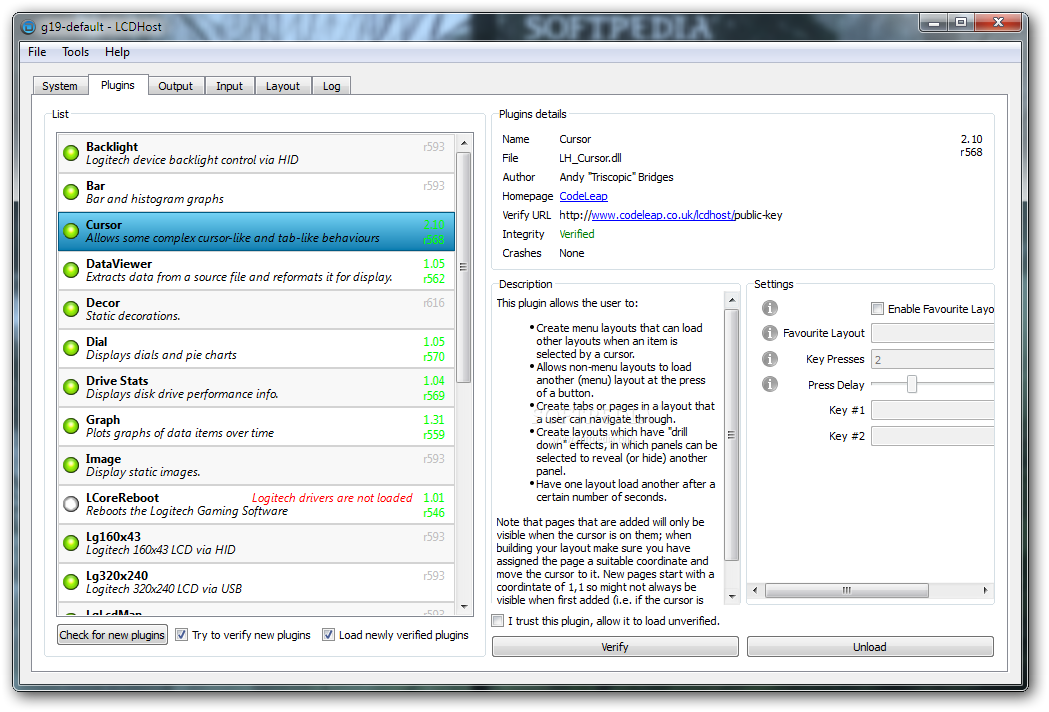Click the Verify button

tap(615, 646)
